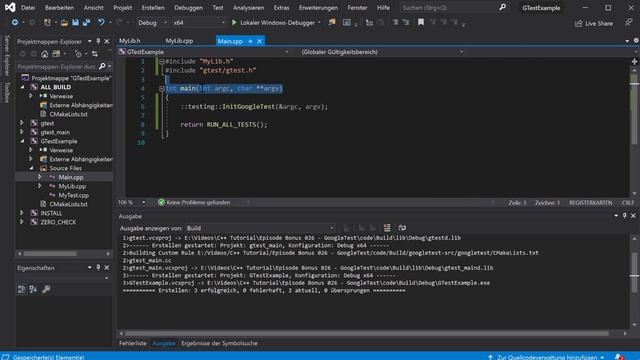The image size is (640, 360).
Task: Collapse the main function code fold
Action: 162,89
